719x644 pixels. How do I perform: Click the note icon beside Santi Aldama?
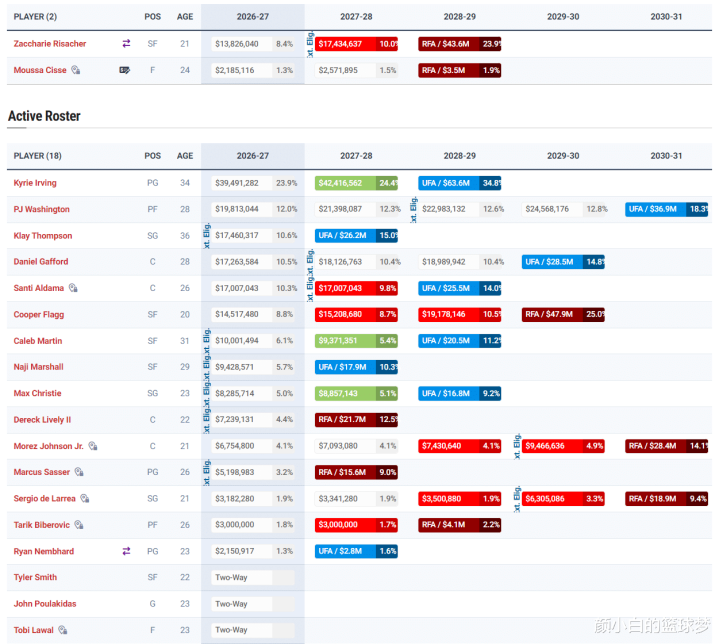[x=73, y=288]
